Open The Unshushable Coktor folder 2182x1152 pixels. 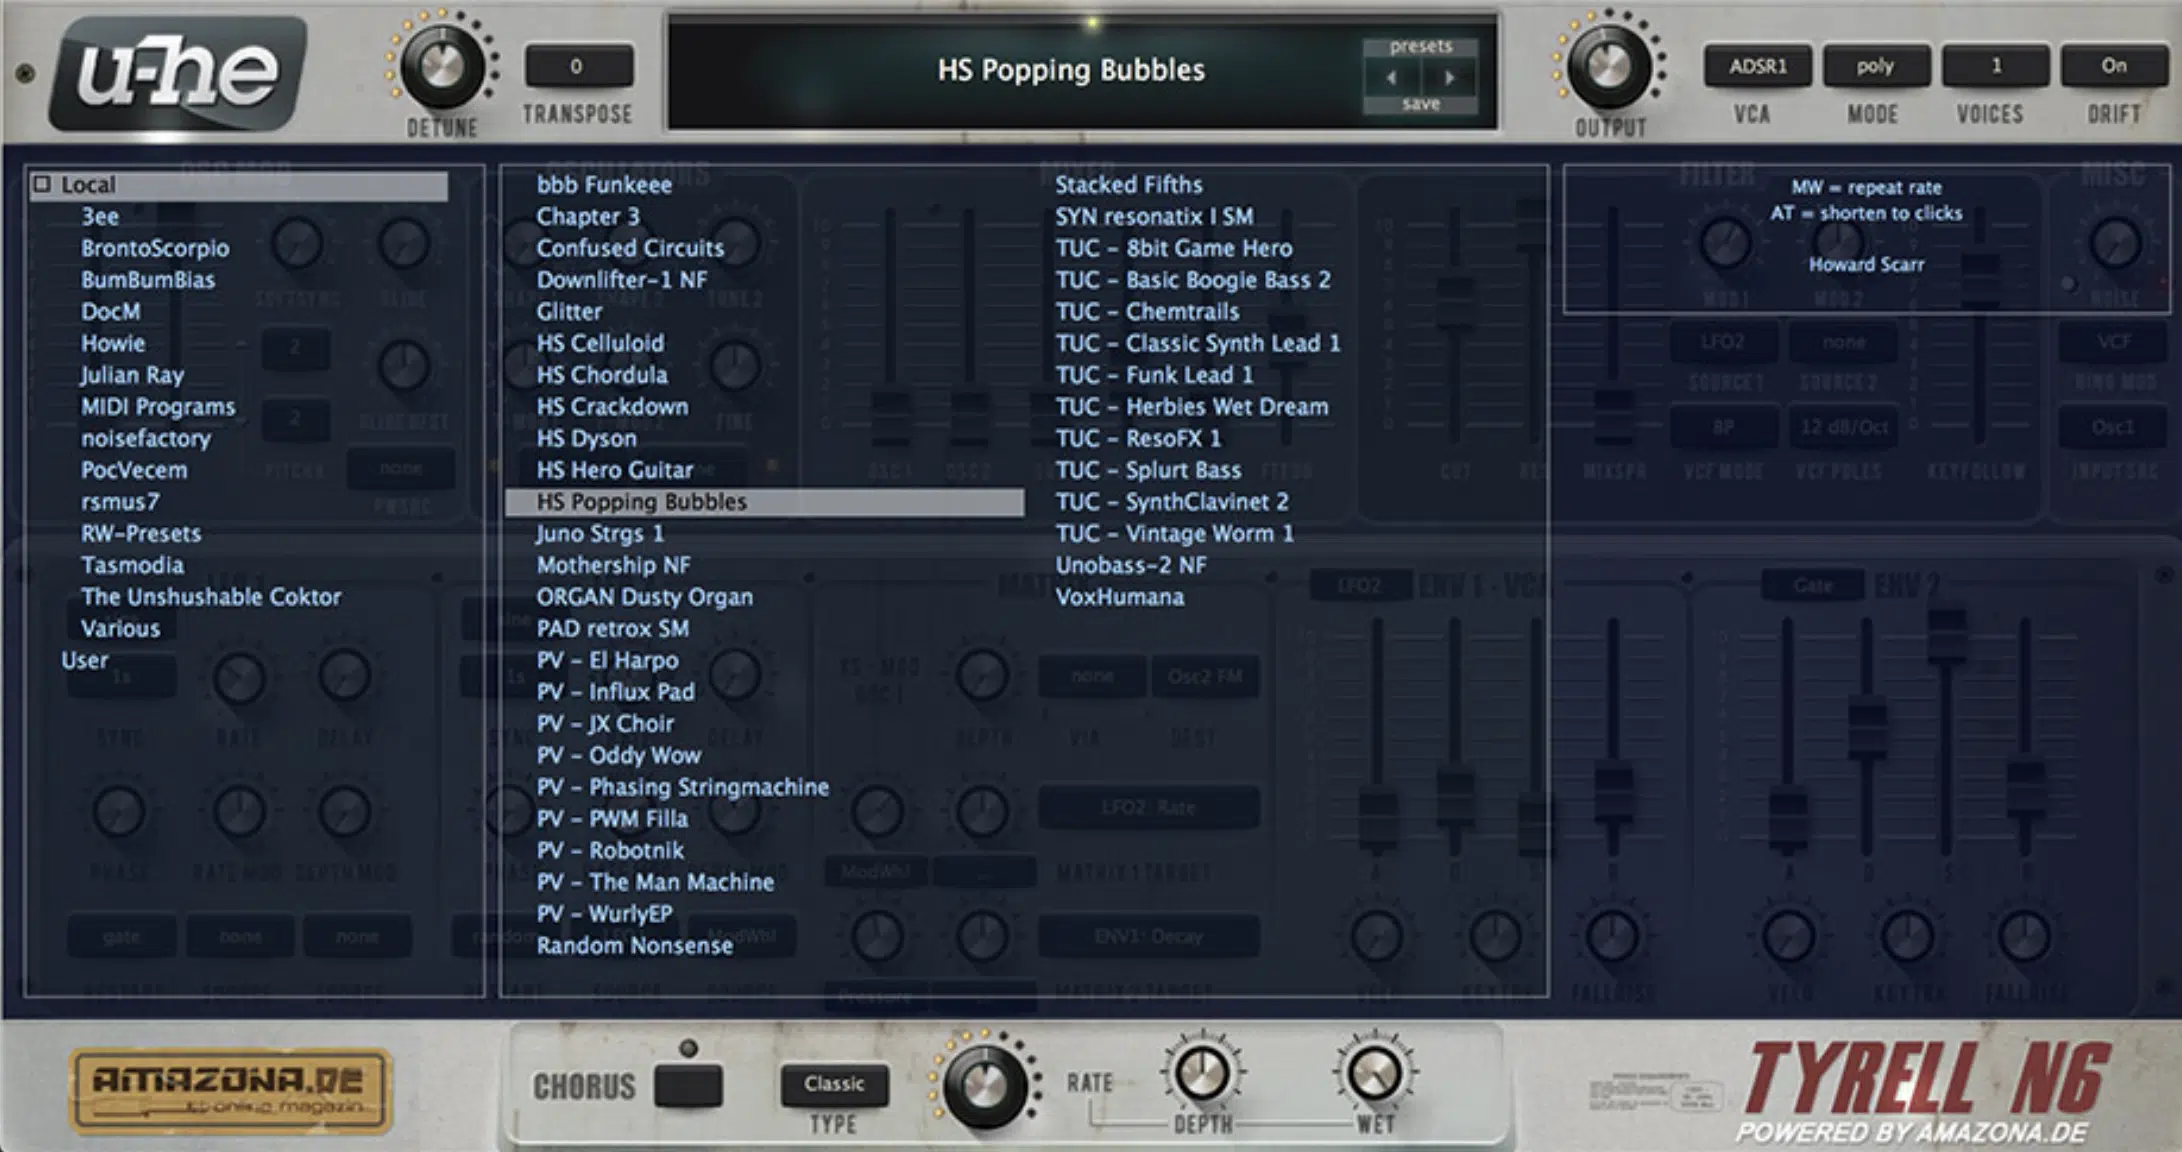click(x=211, y=597)
